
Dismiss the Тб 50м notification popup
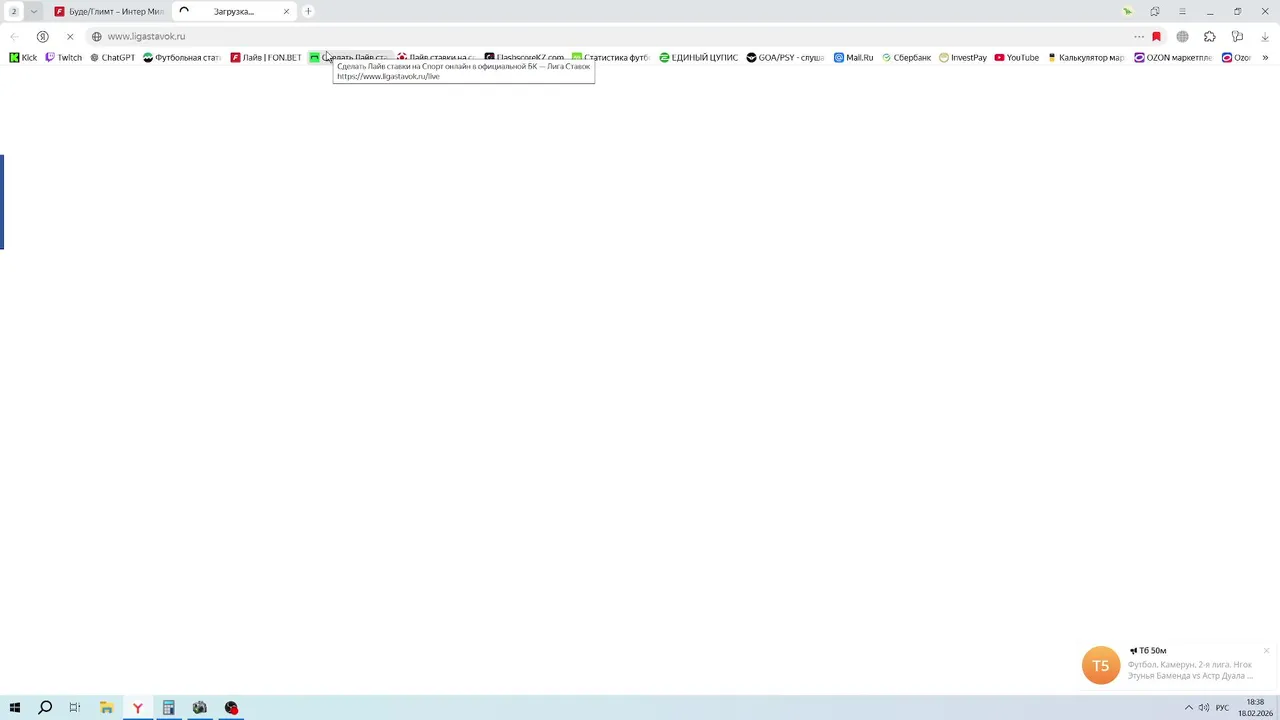tap(1266, 651)
